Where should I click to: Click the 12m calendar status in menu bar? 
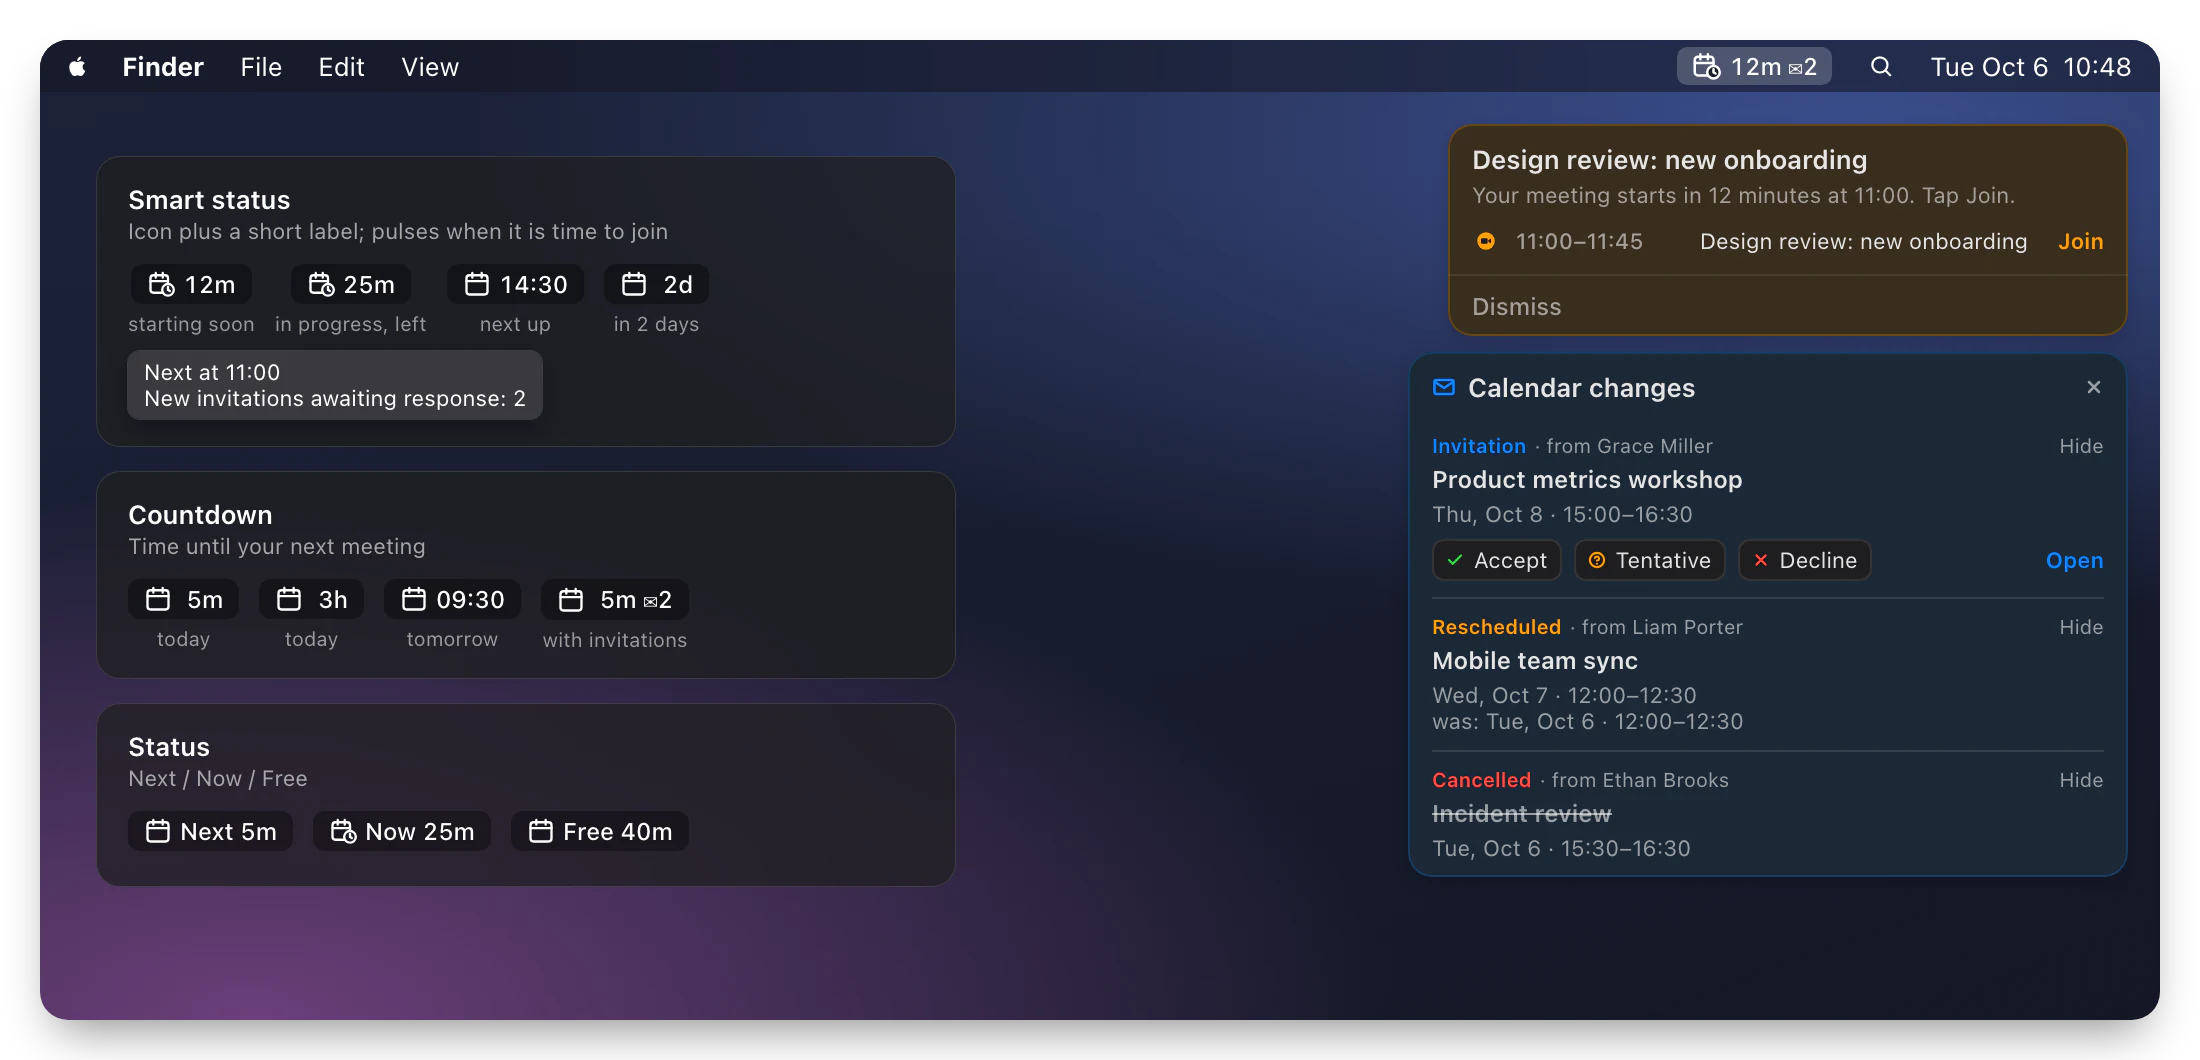point(1754,67)
